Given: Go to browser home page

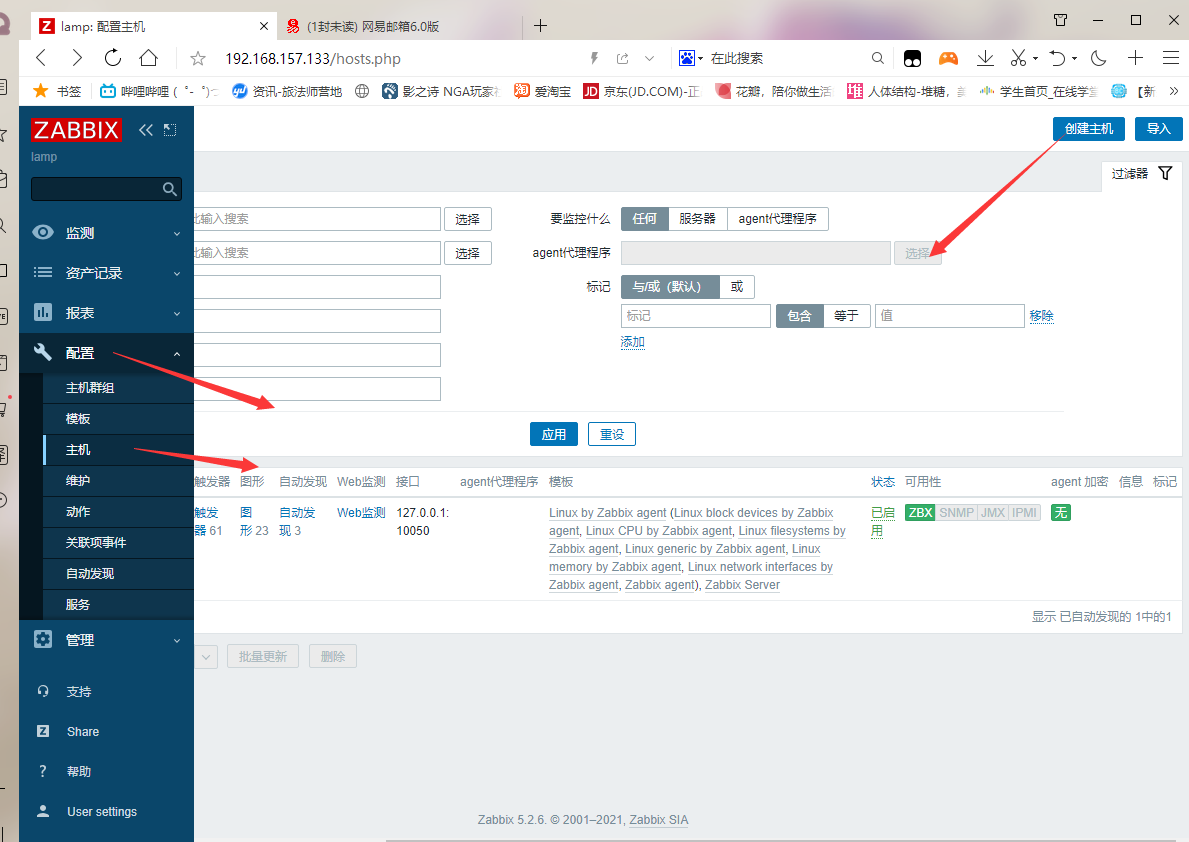Looking at the screenshot, I should pyautogui.click(x=149, y=58).
